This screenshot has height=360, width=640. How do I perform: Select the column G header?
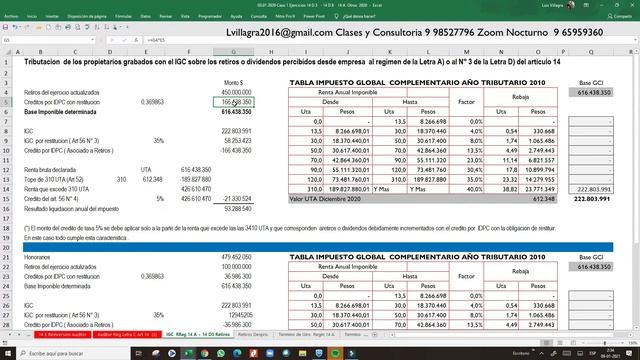233,52
